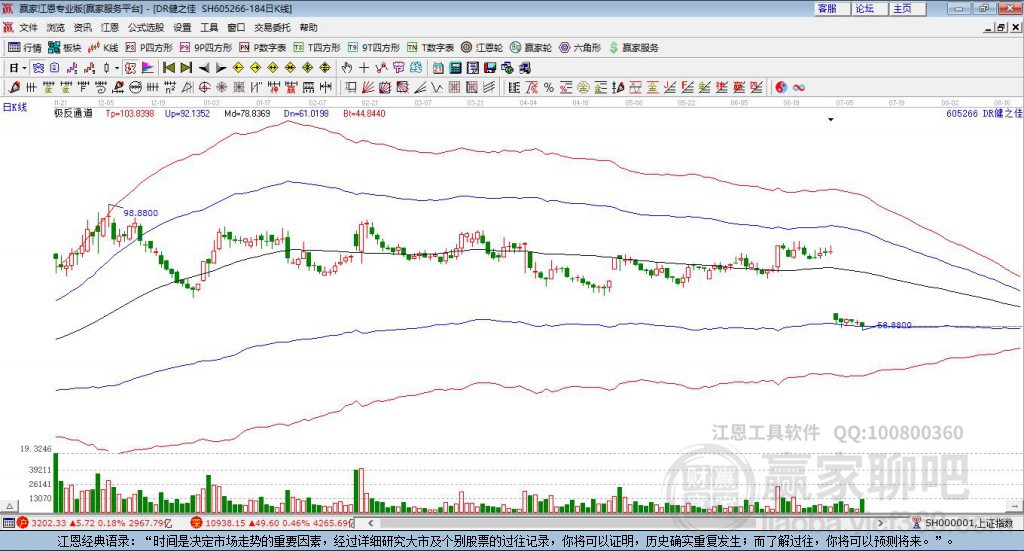The image size is (1024, 551).
Task: Open the calculator icon in toolbar
Action: 455,68
